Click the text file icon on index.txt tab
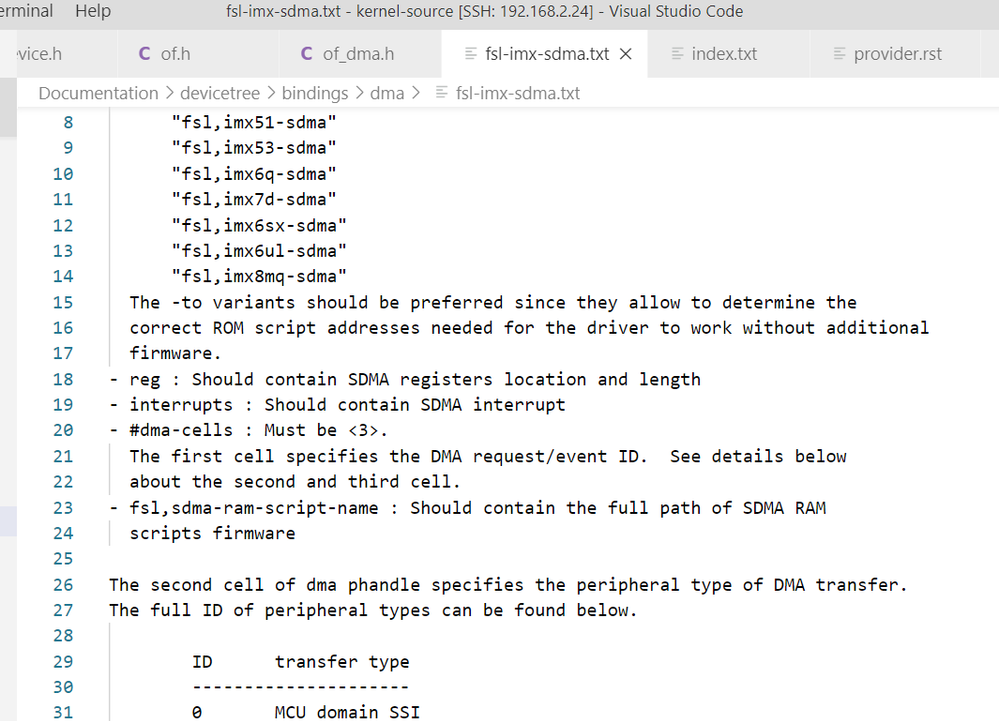The height and width of the screenshot is (721, 999). pyautogui.click(x=677, y=54)
